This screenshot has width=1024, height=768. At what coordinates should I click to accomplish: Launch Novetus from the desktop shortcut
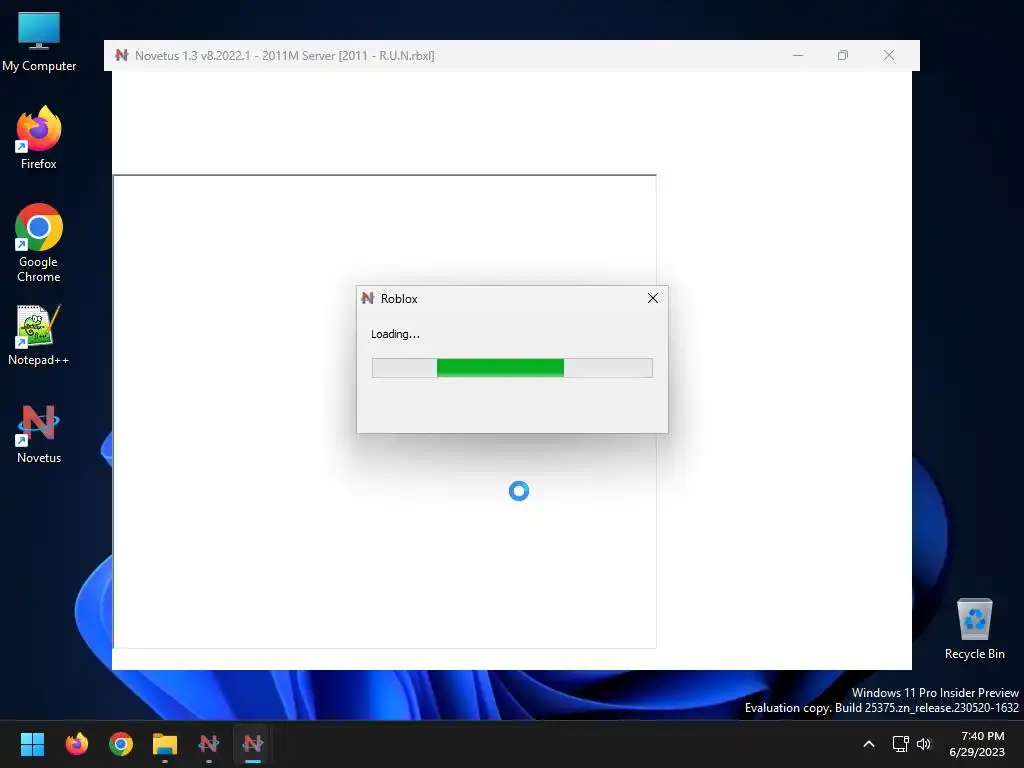click(x=39, y=432)
